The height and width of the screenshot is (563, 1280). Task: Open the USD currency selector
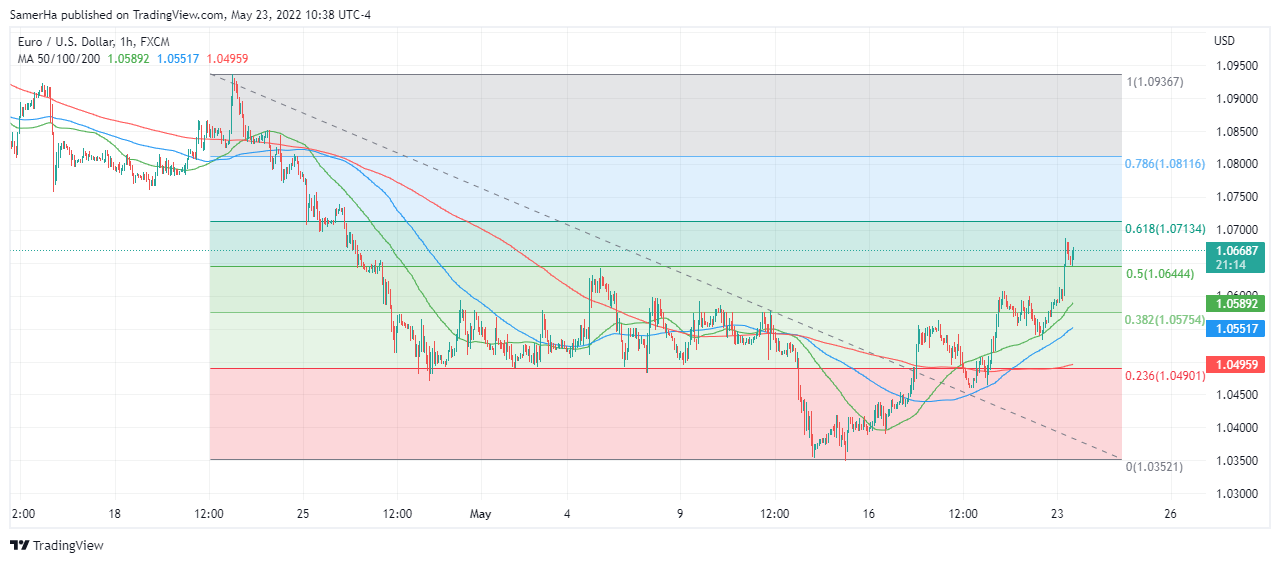point(1224,41)
